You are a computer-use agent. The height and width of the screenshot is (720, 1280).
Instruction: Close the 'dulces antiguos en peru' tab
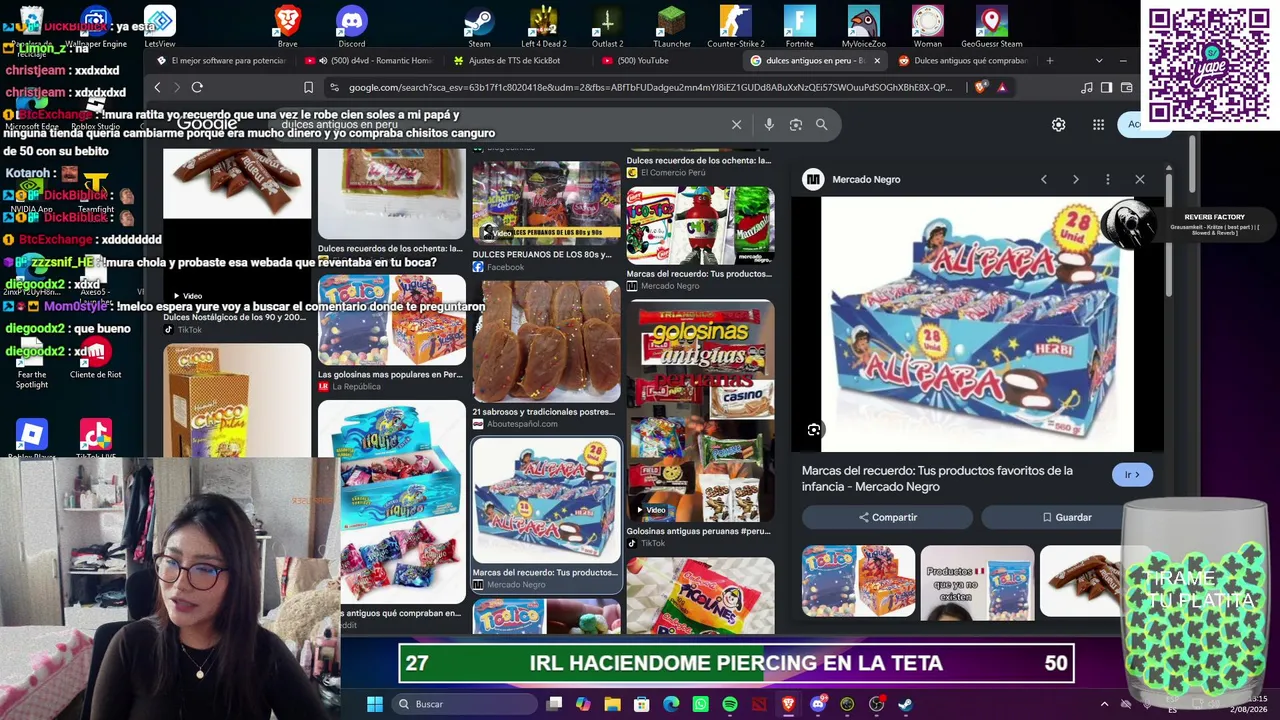pyautogui.click(x=877, y=61)
